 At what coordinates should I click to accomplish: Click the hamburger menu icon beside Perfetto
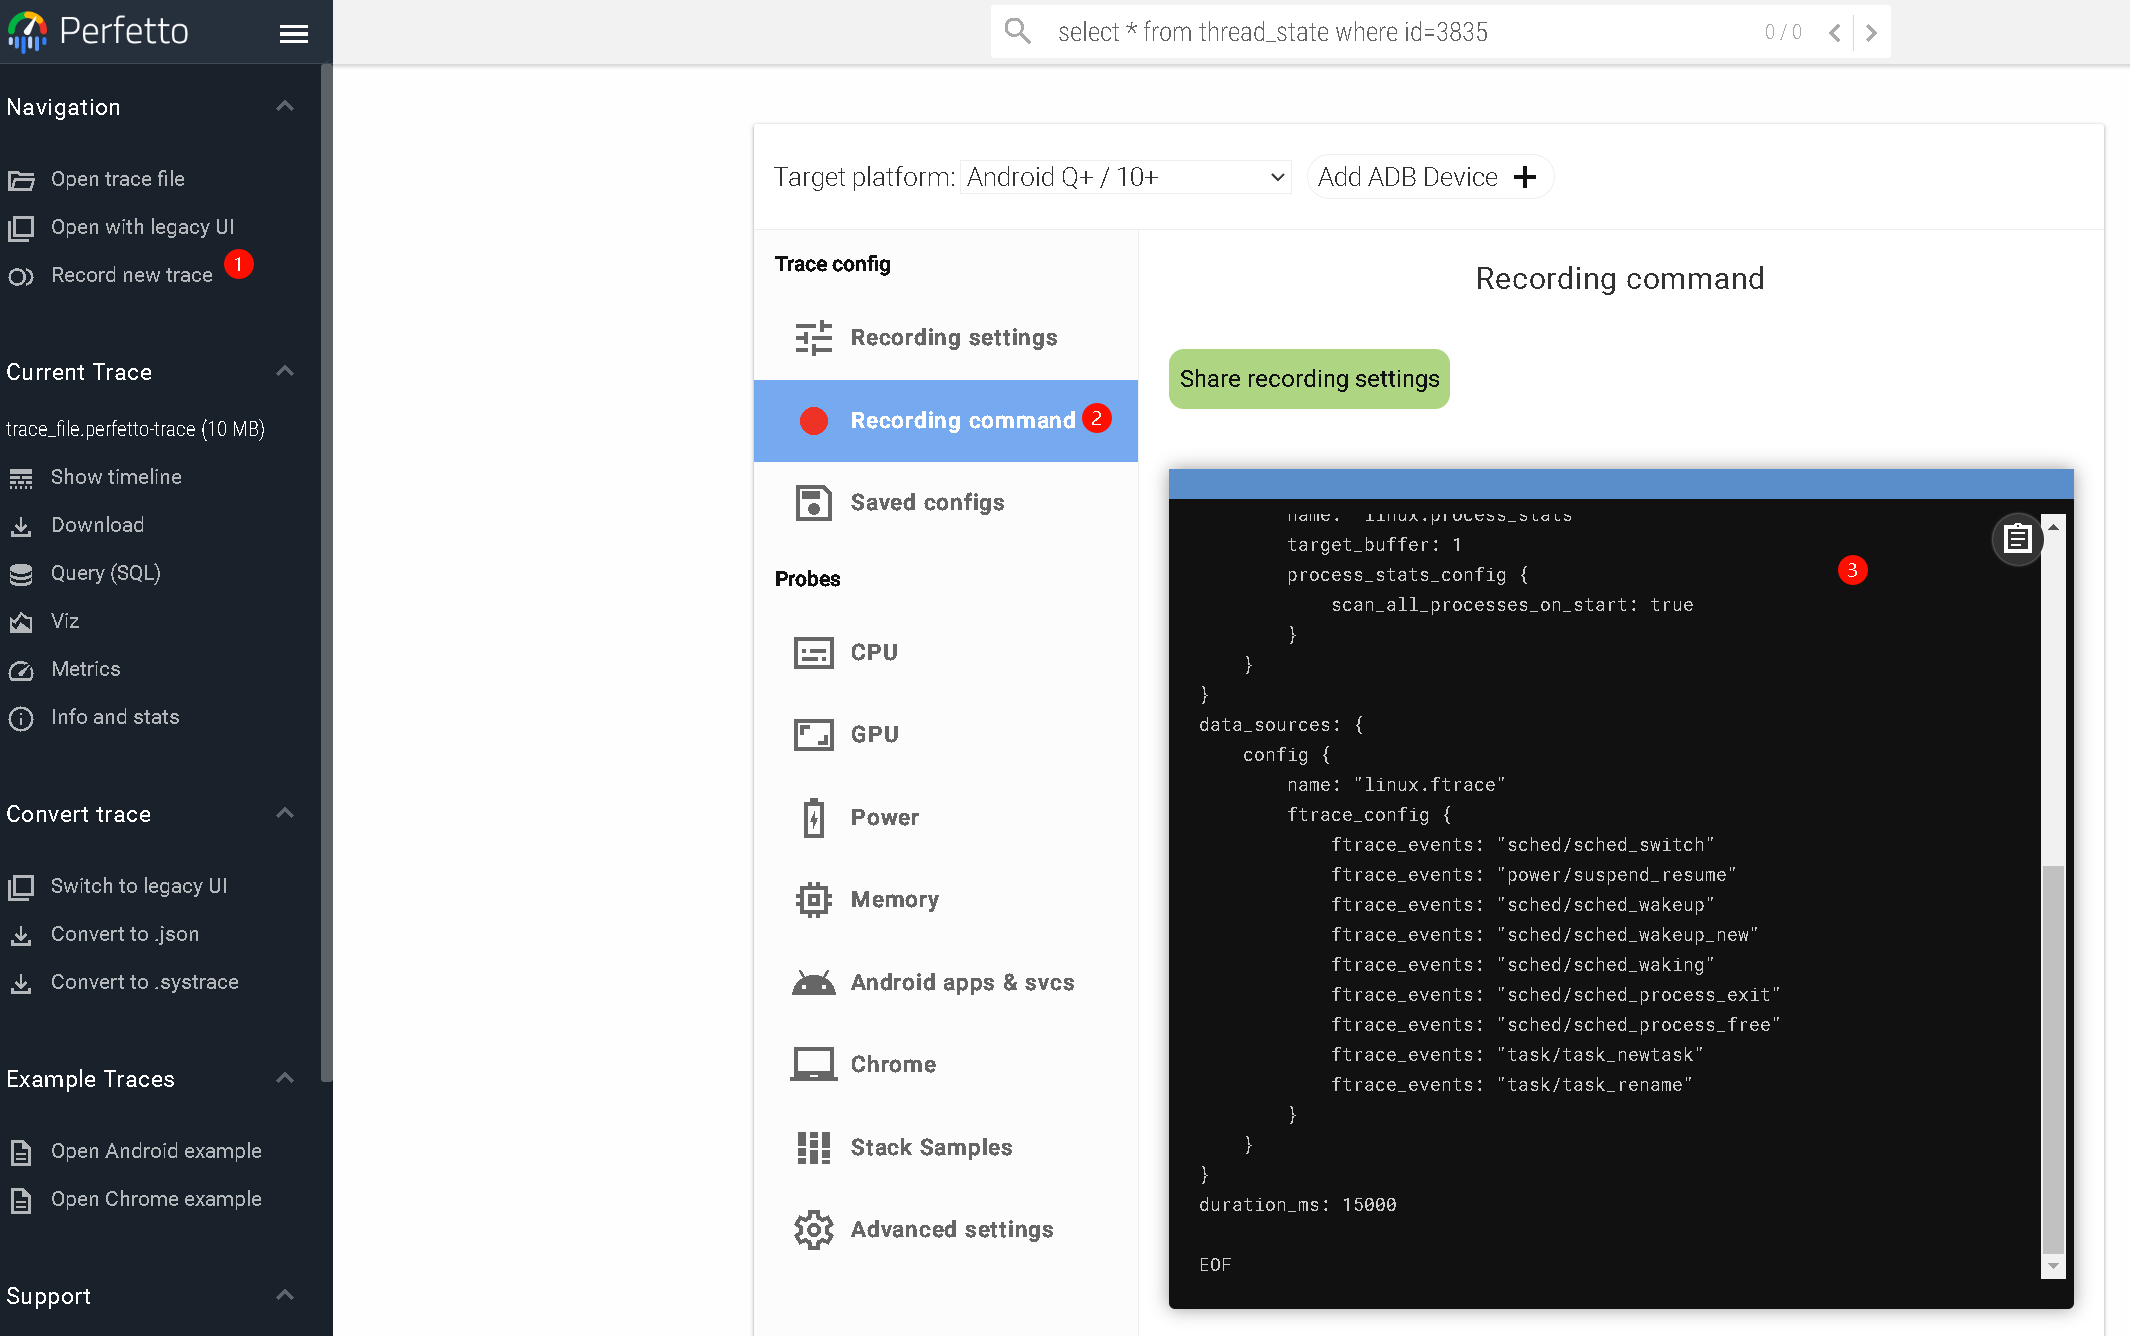(x=293, y=34)
